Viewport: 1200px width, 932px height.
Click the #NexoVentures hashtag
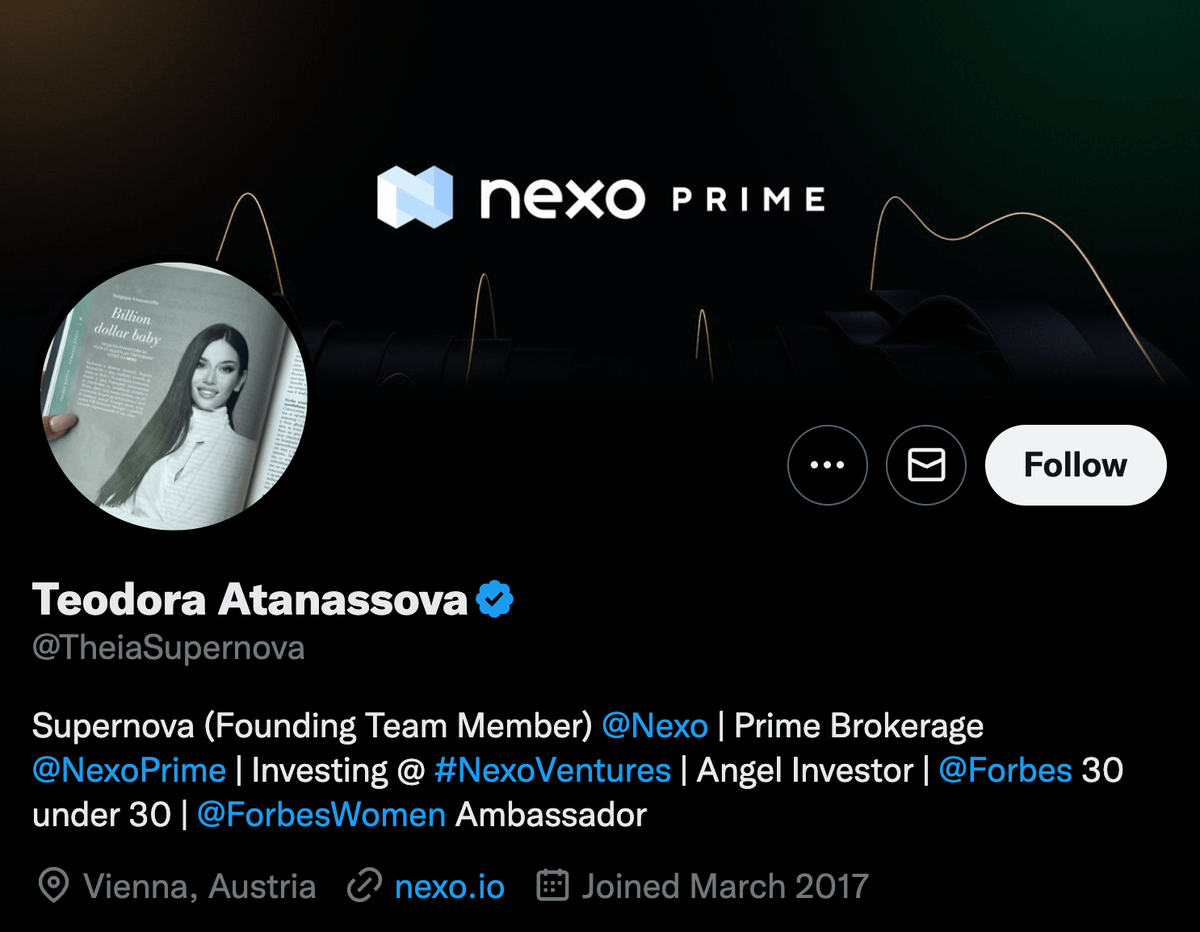(x=553, y=770)
